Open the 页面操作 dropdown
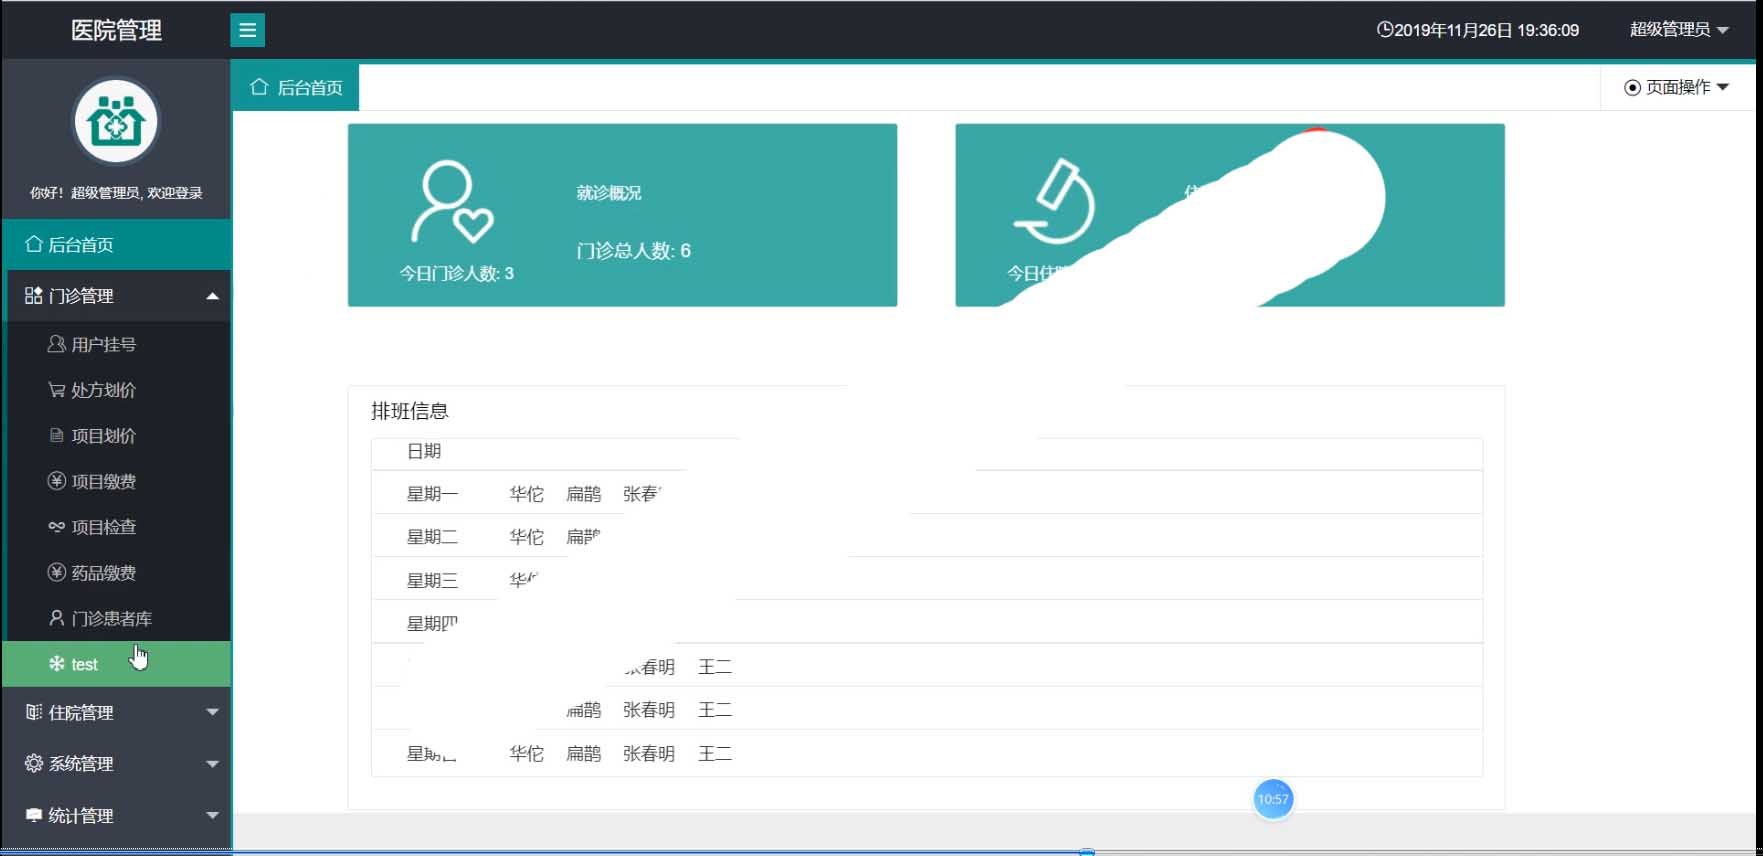This screenshot has width=1763, height=856. [x=1676, y=88]
